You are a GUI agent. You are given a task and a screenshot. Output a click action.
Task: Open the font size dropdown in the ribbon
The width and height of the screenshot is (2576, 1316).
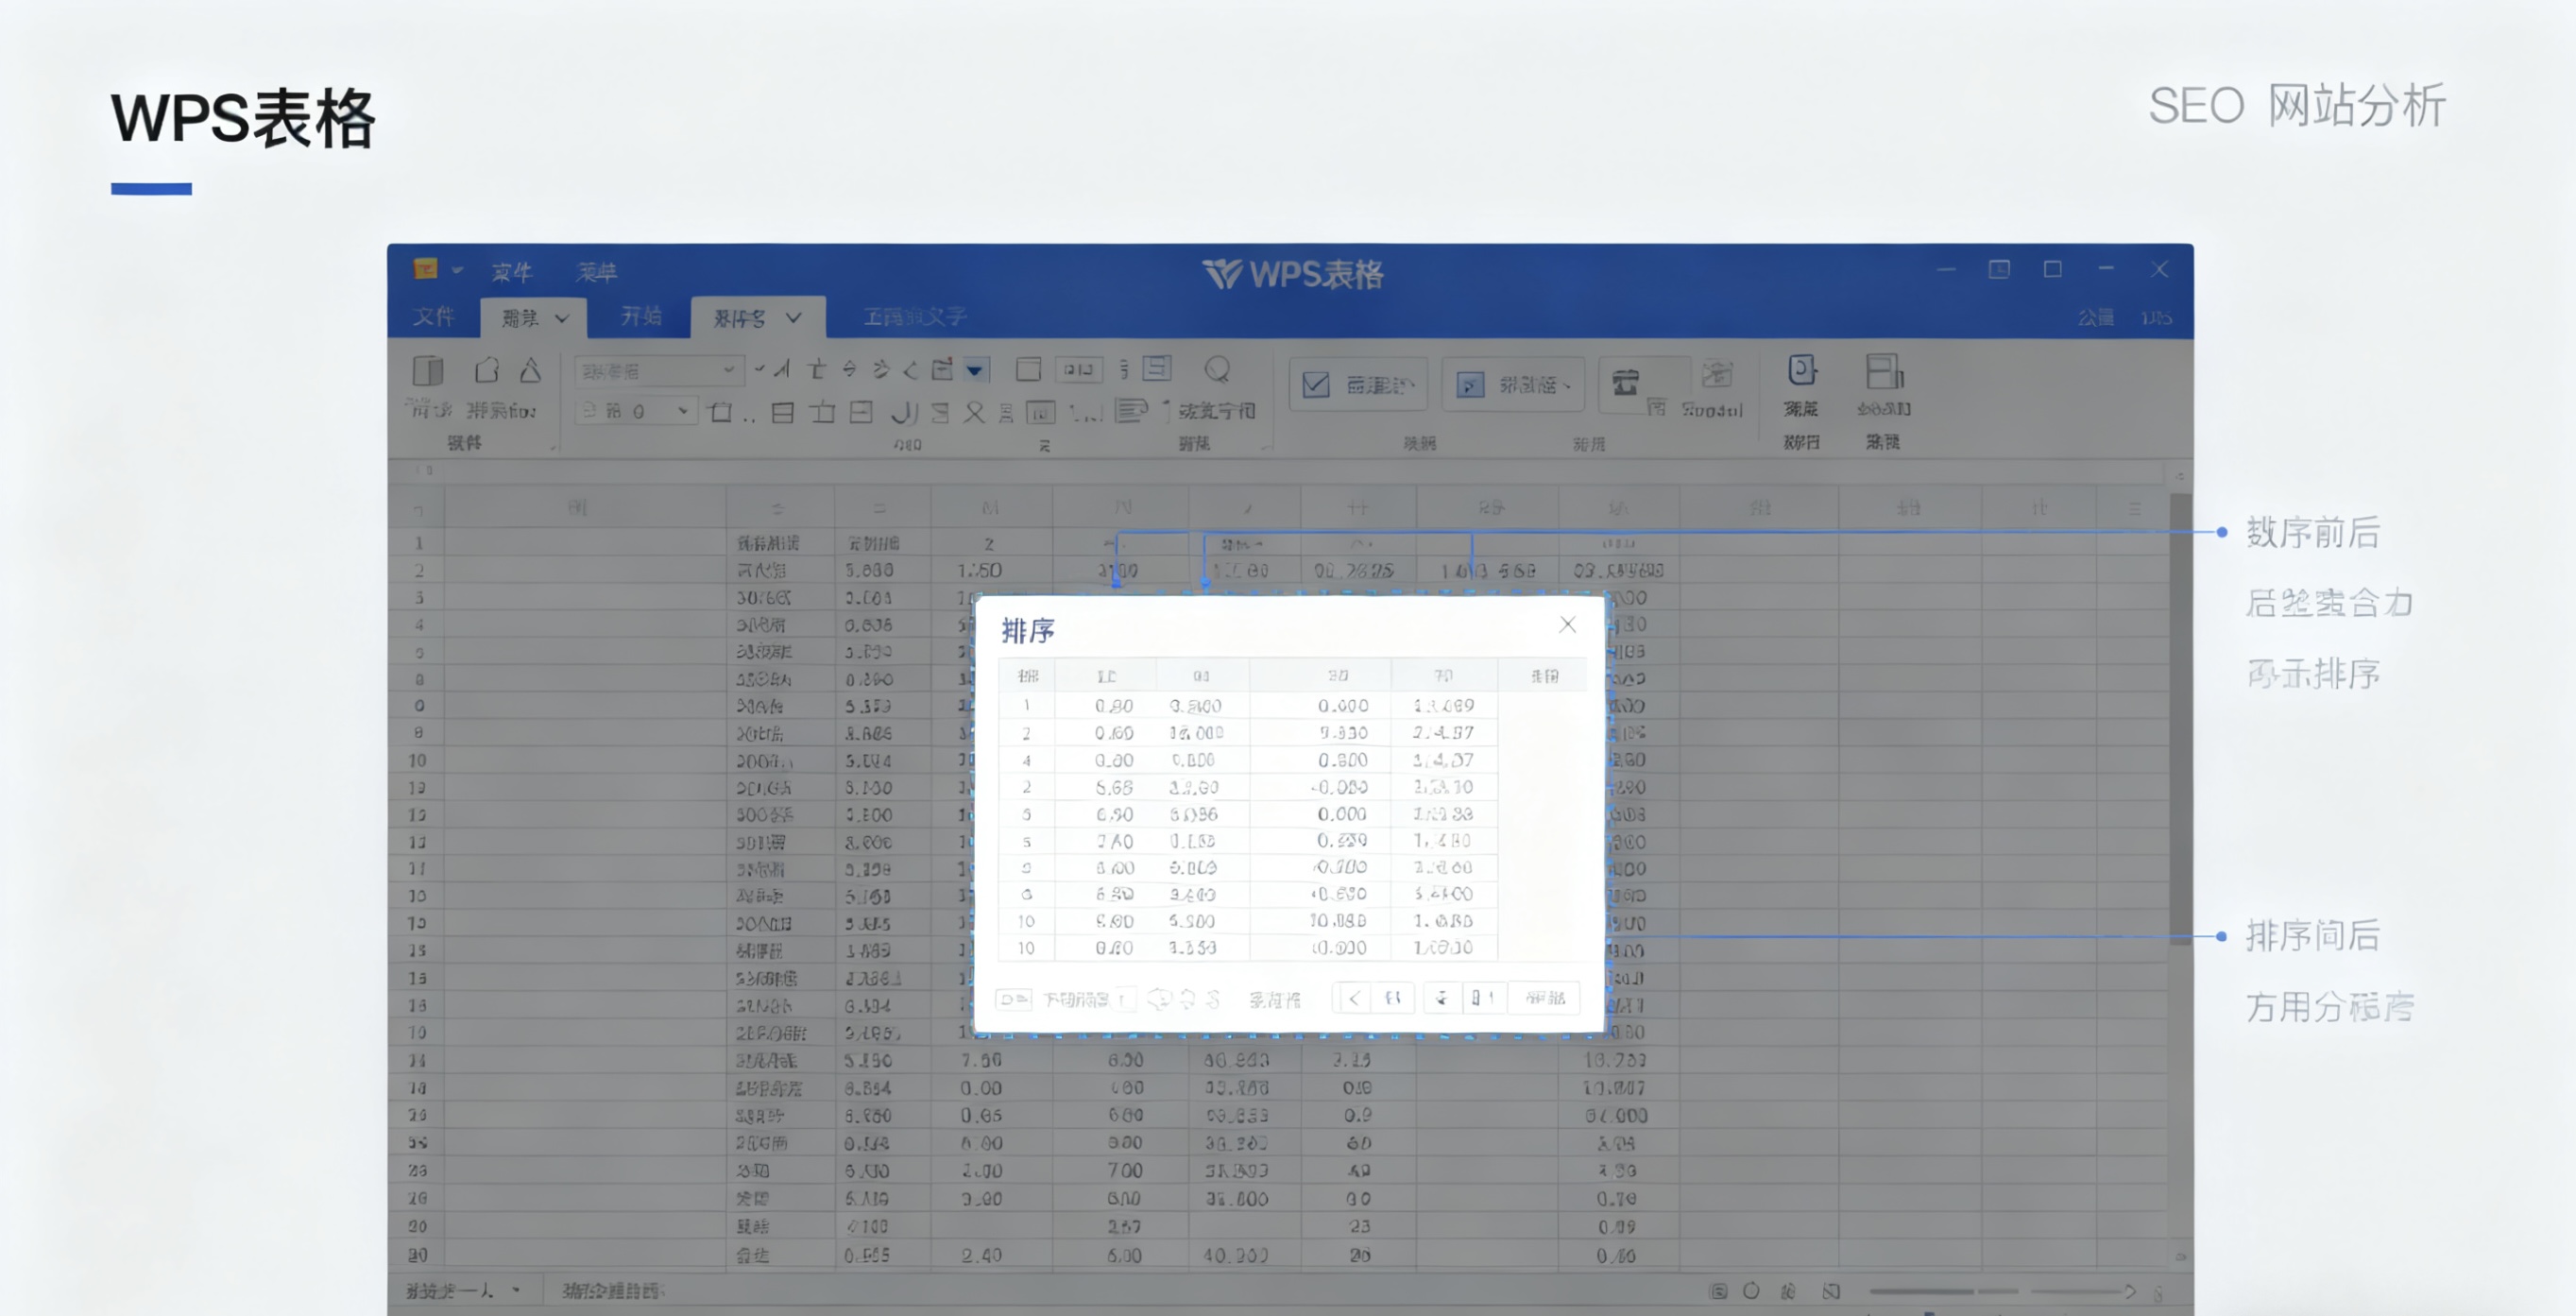point(683,411)
